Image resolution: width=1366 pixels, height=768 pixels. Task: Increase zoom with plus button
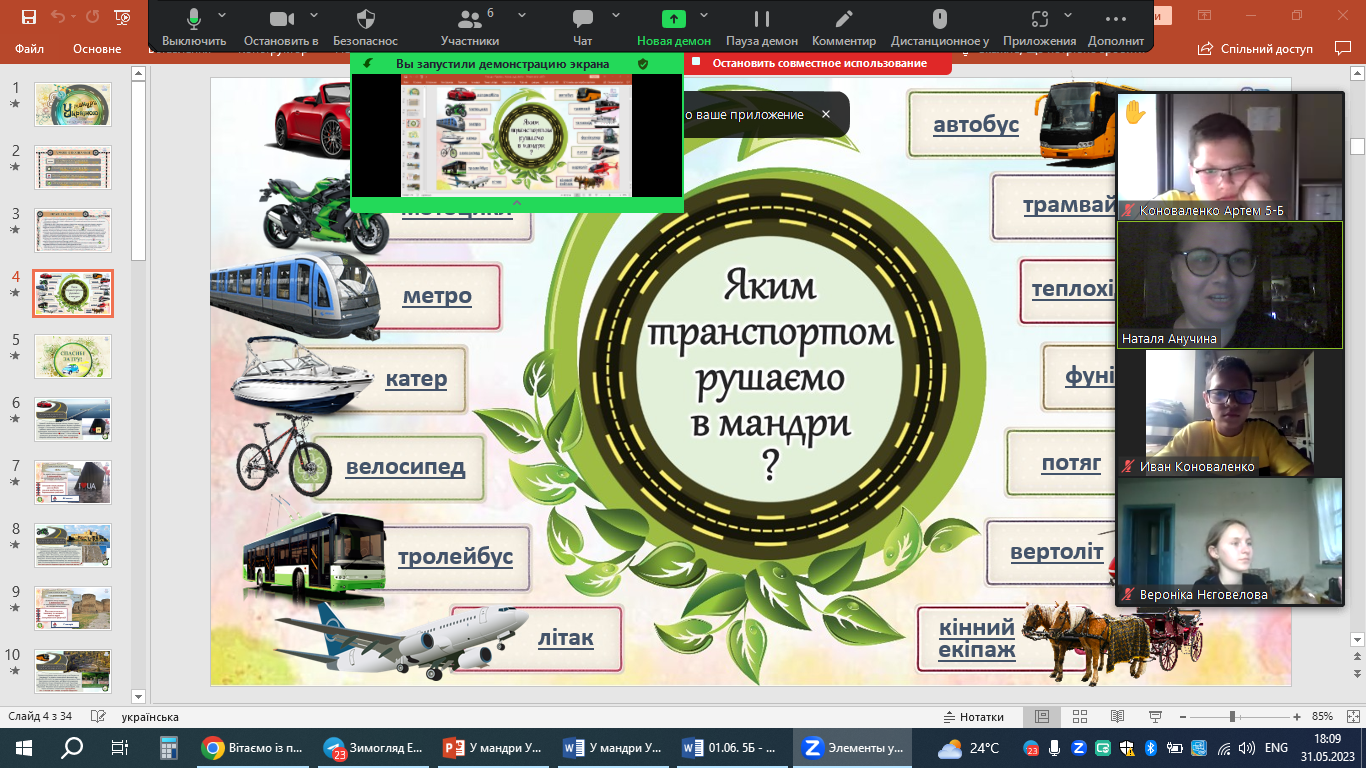click(x=1296, y=717)
